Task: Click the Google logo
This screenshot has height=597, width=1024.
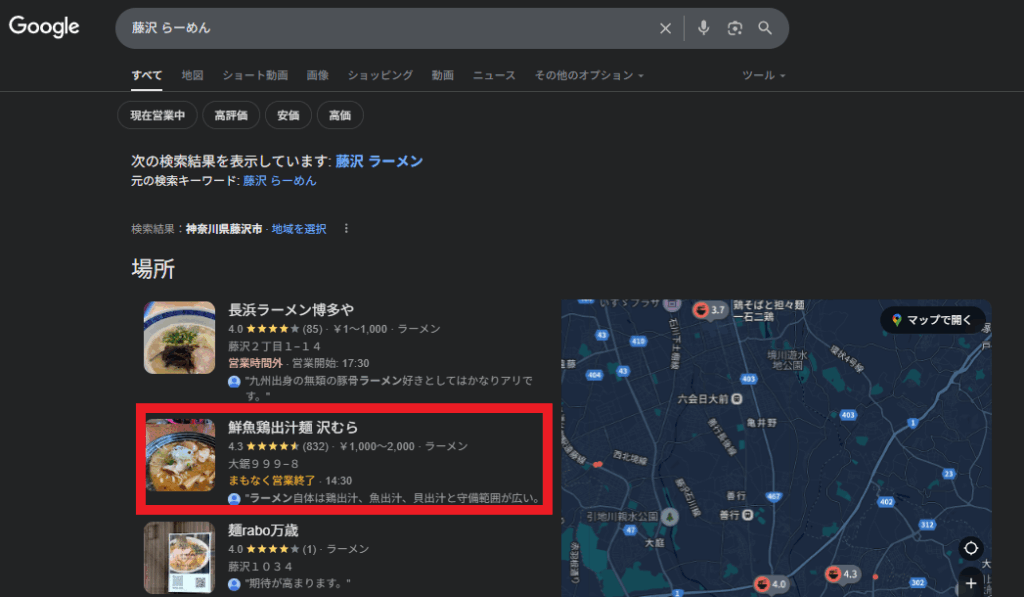Action: [x=44, y=27]
